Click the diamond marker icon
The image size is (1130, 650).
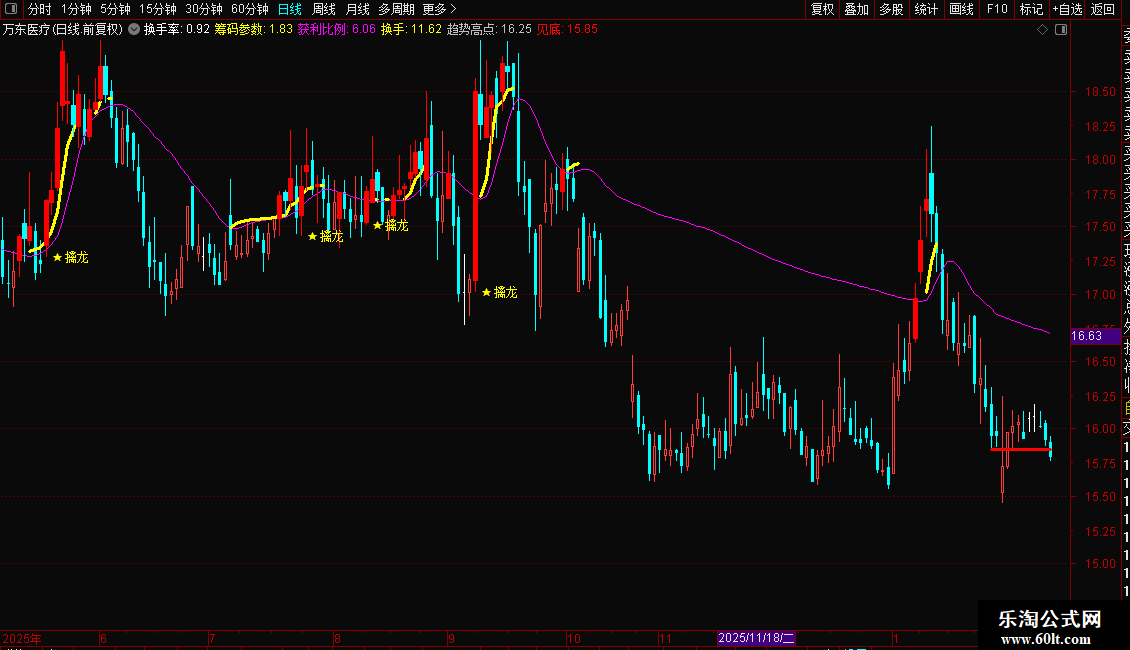(x=1042, y=30)
